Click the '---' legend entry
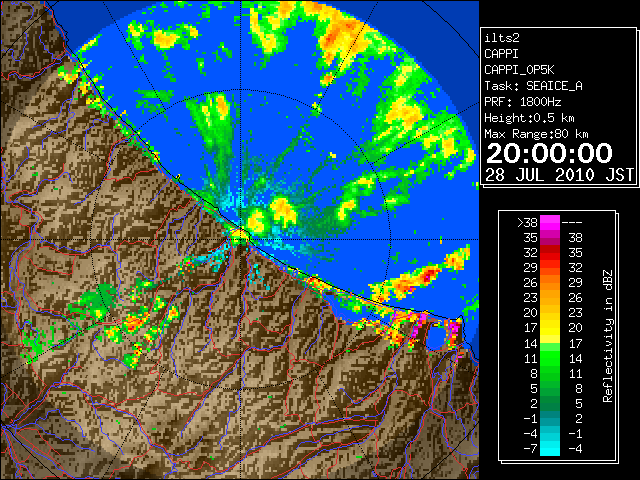Viewport: 640px width, 480px height. [572, 223]
